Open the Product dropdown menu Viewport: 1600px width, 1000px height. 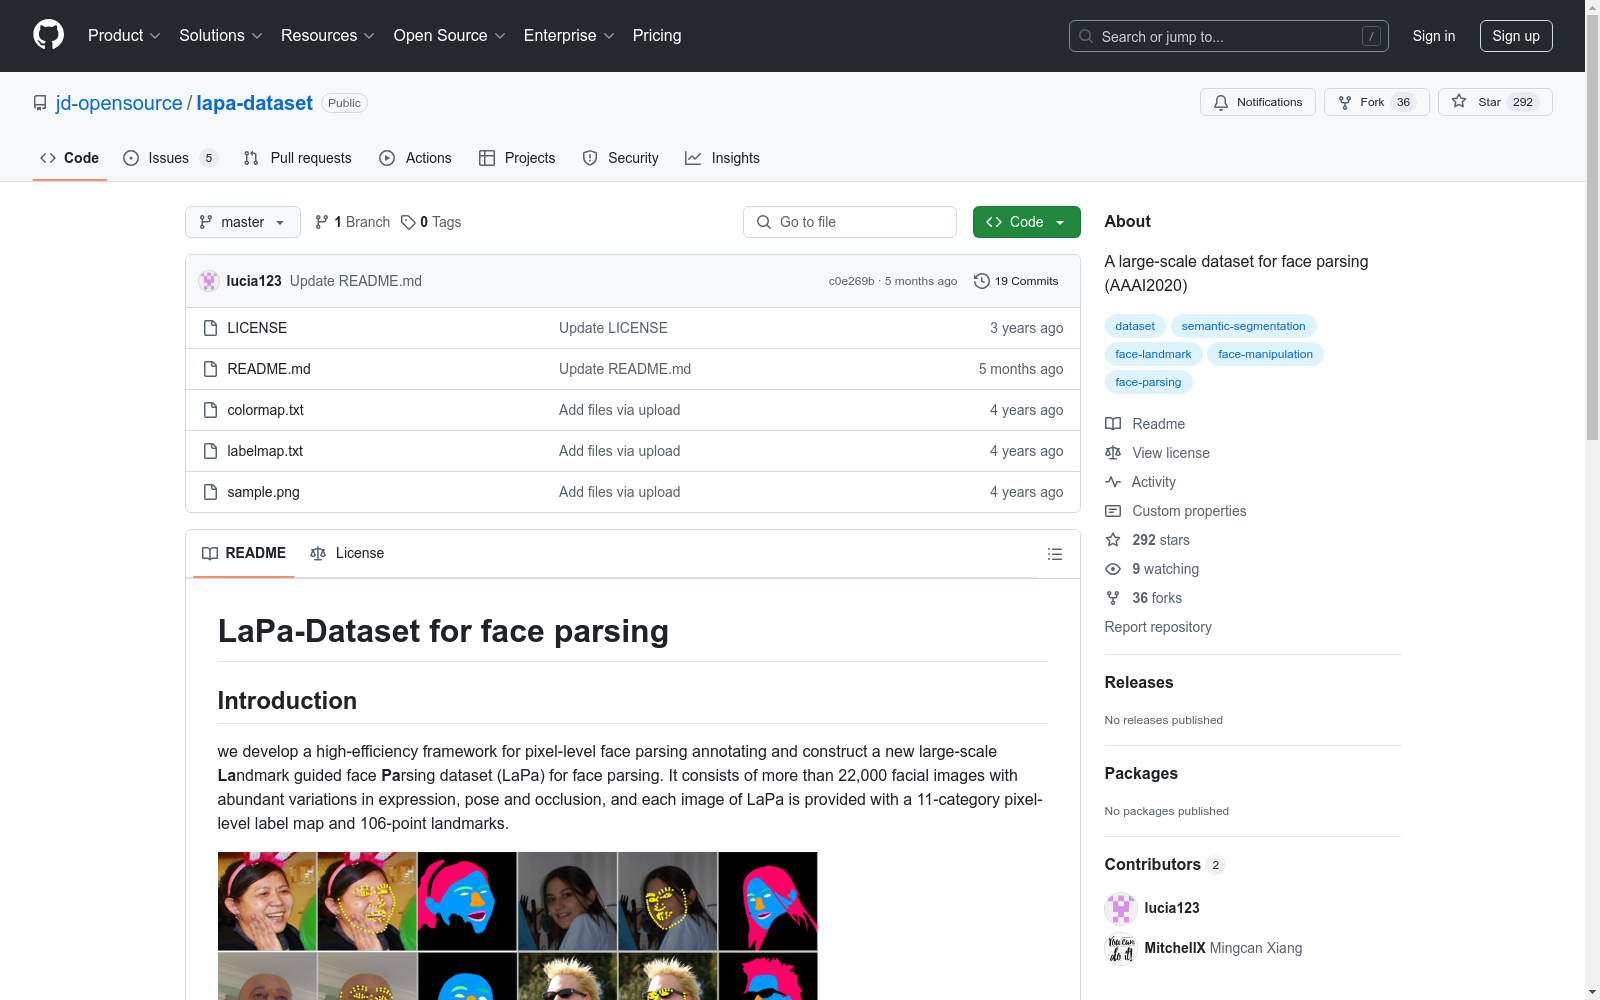124,35
